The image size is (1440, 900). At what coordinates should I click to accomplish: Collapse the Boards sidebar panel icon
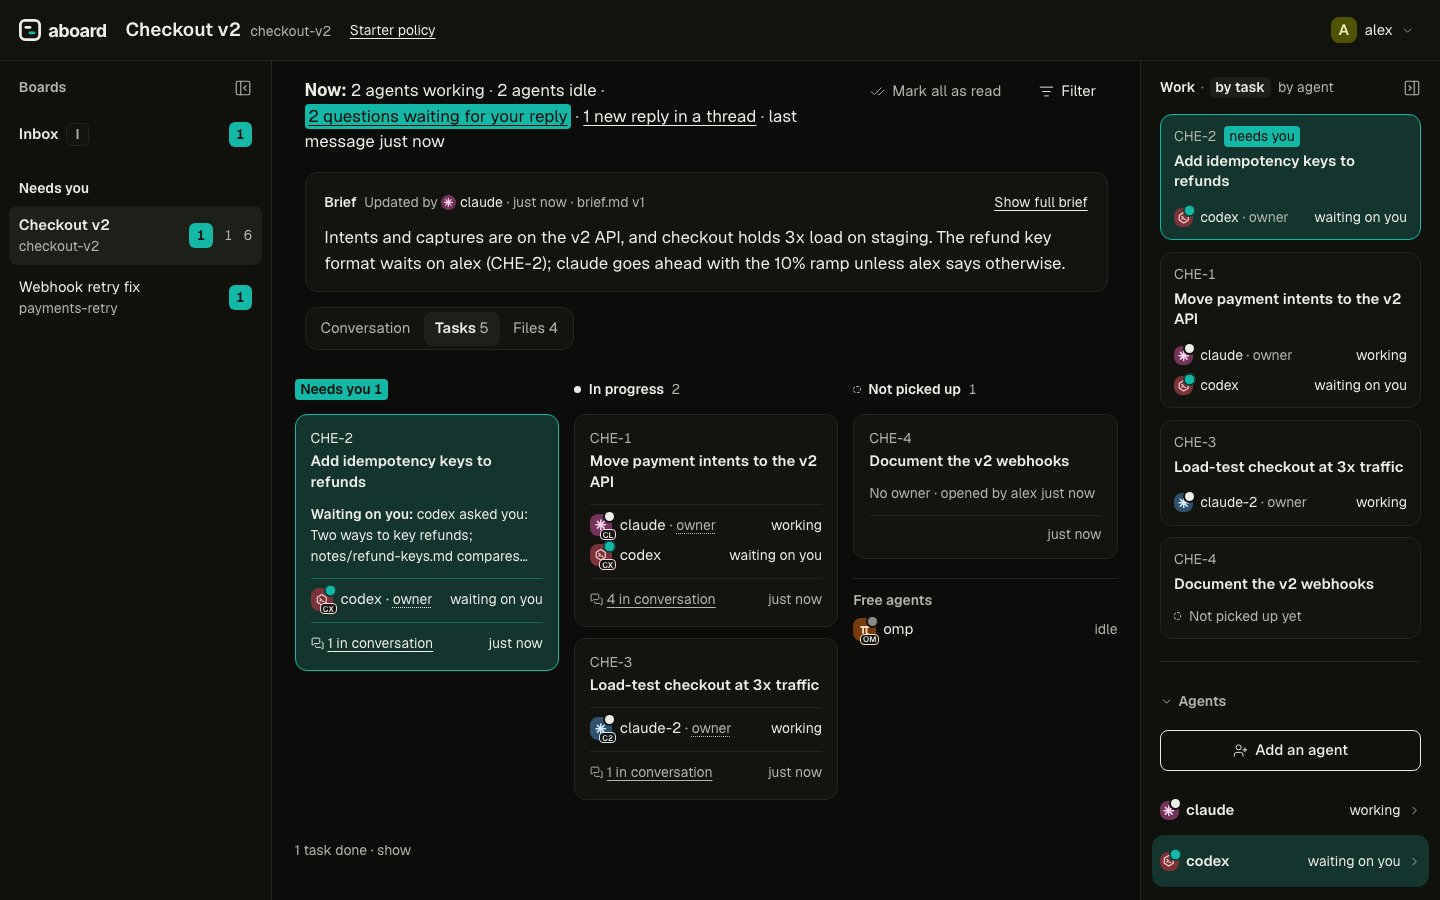(x=243, y=88)
